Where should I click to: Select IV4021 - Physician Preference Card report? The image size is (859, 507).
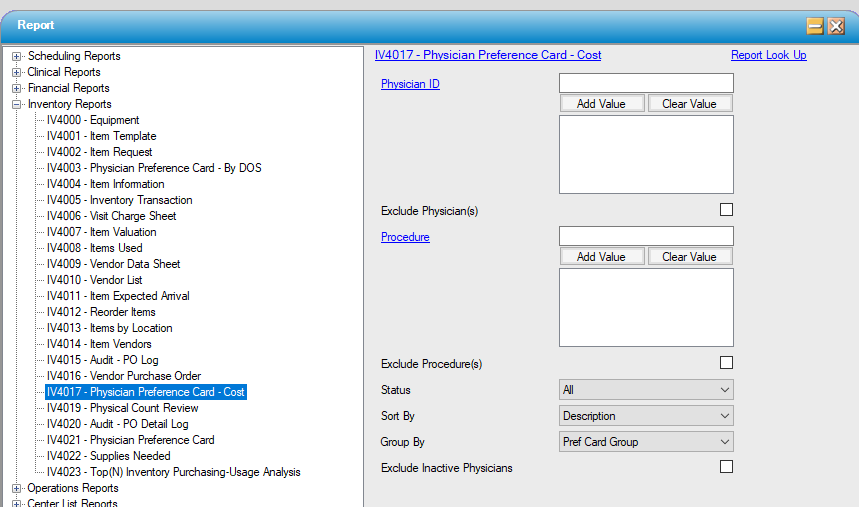(130, 440)
